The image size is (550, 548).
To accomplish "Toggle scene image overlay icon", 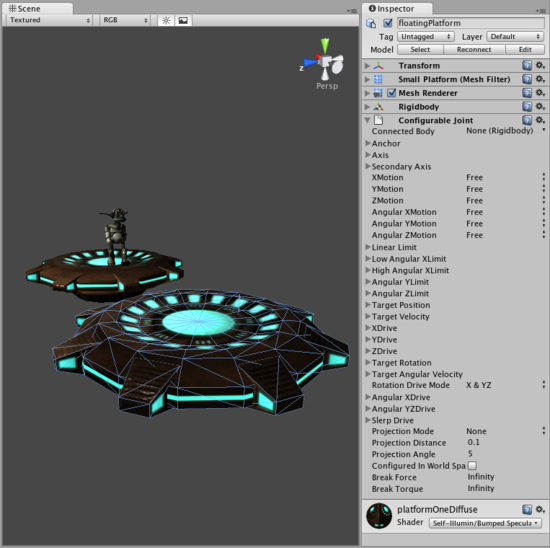I will [183, 20].
